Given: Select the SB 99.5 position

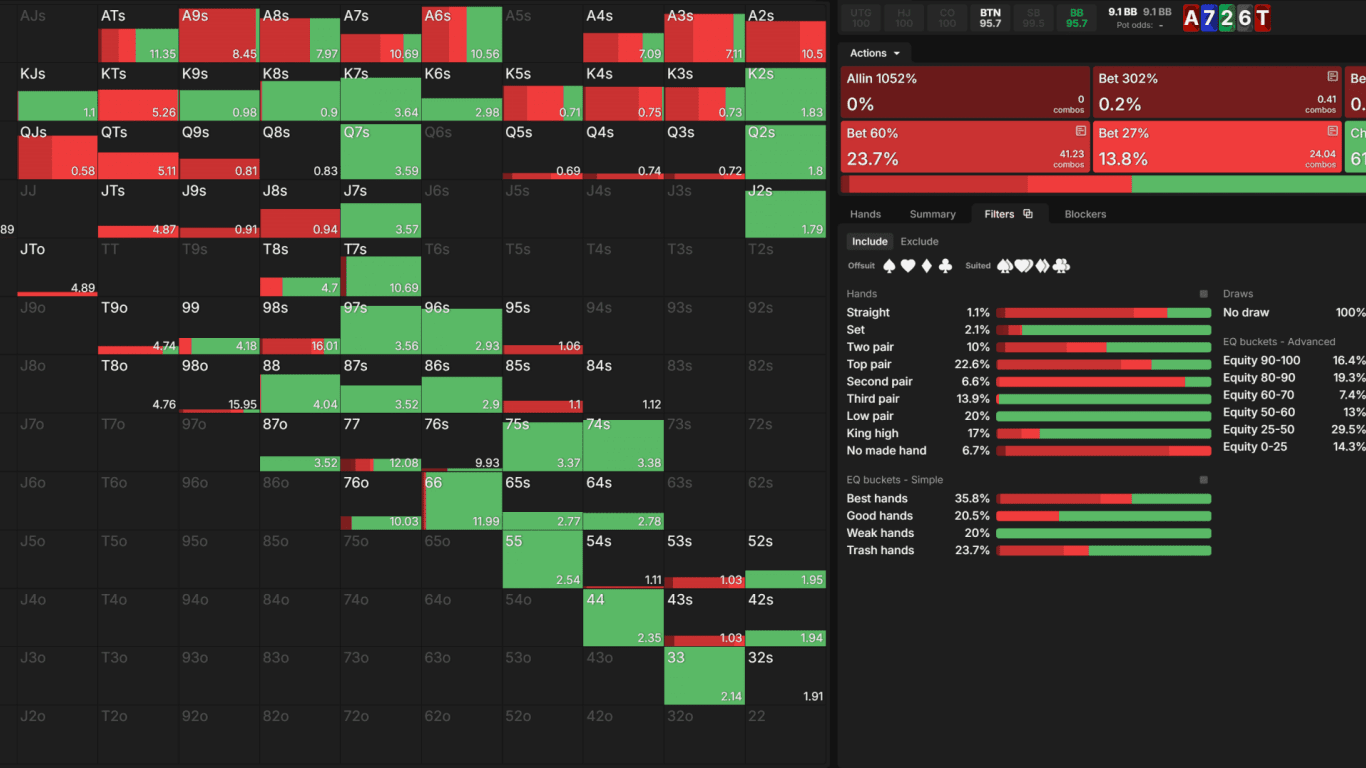Looking at the screenshot, I should pyautogui.click(x=1034, y=18).
